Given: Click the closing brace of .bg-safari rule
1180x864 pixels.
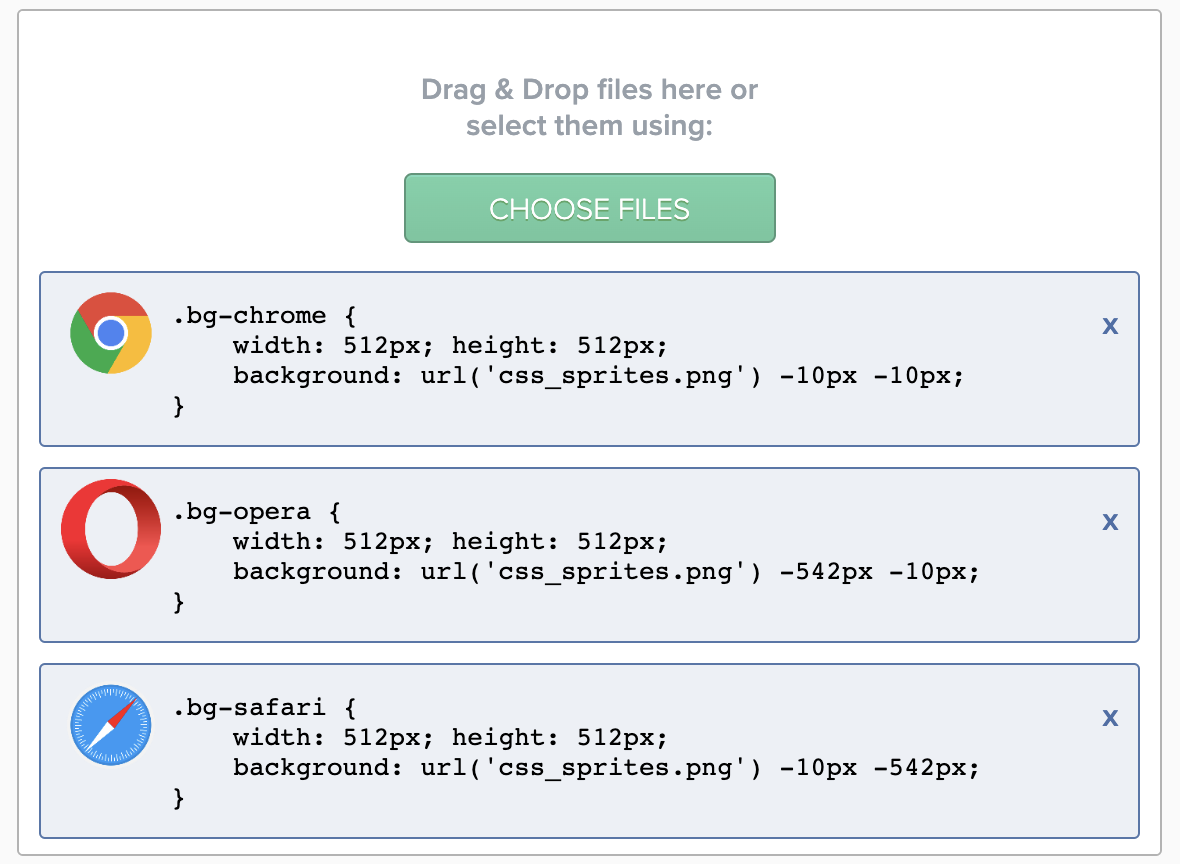Looking at the screenshot, I should click(x=178, y=798).
